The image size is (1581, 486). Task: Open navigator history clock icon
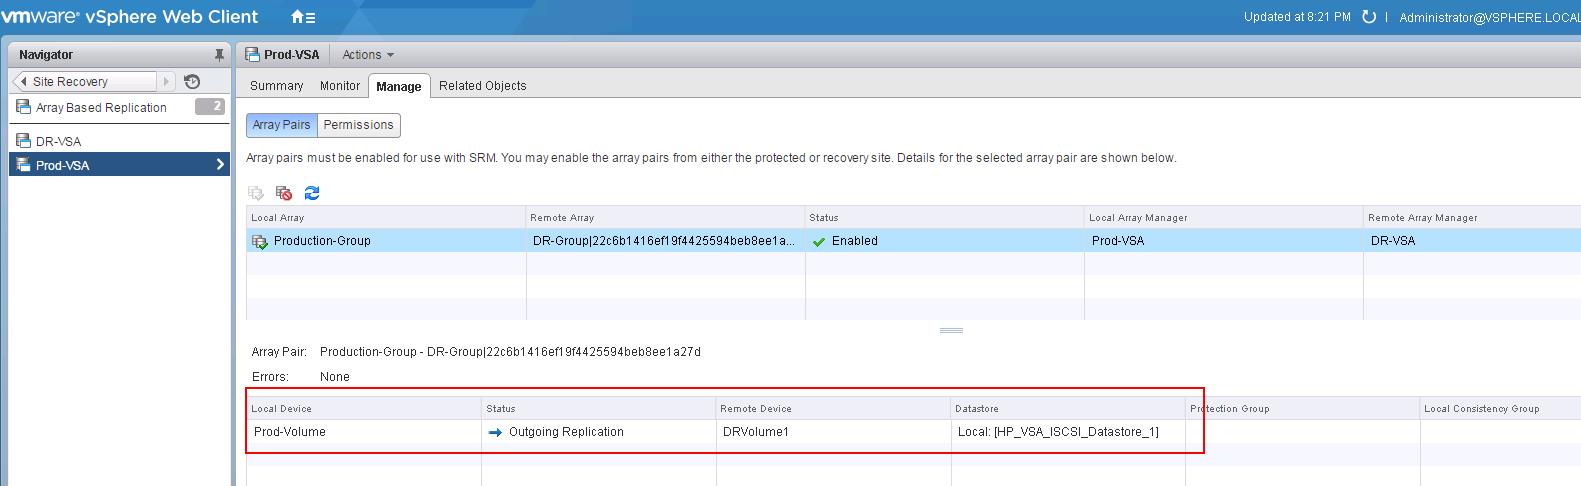193,82
